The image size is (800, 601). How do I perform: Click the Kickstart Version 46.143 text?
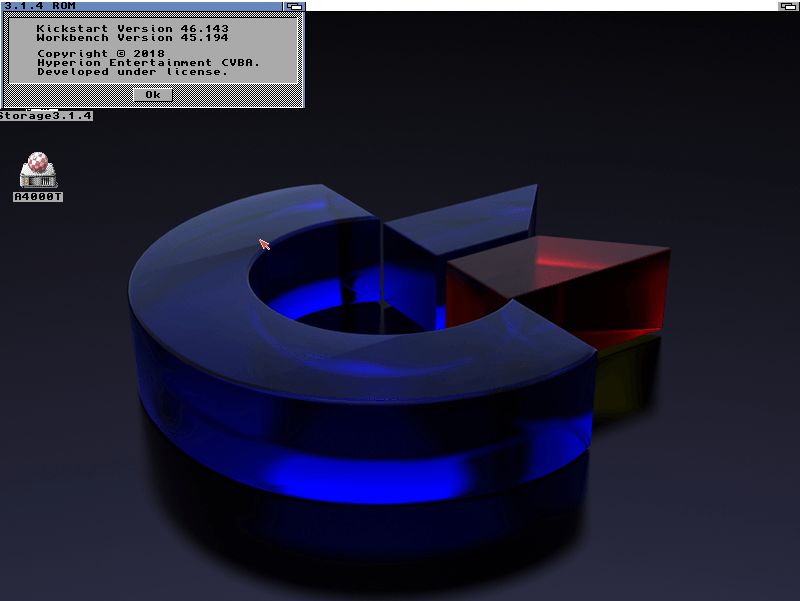[132, 29]
